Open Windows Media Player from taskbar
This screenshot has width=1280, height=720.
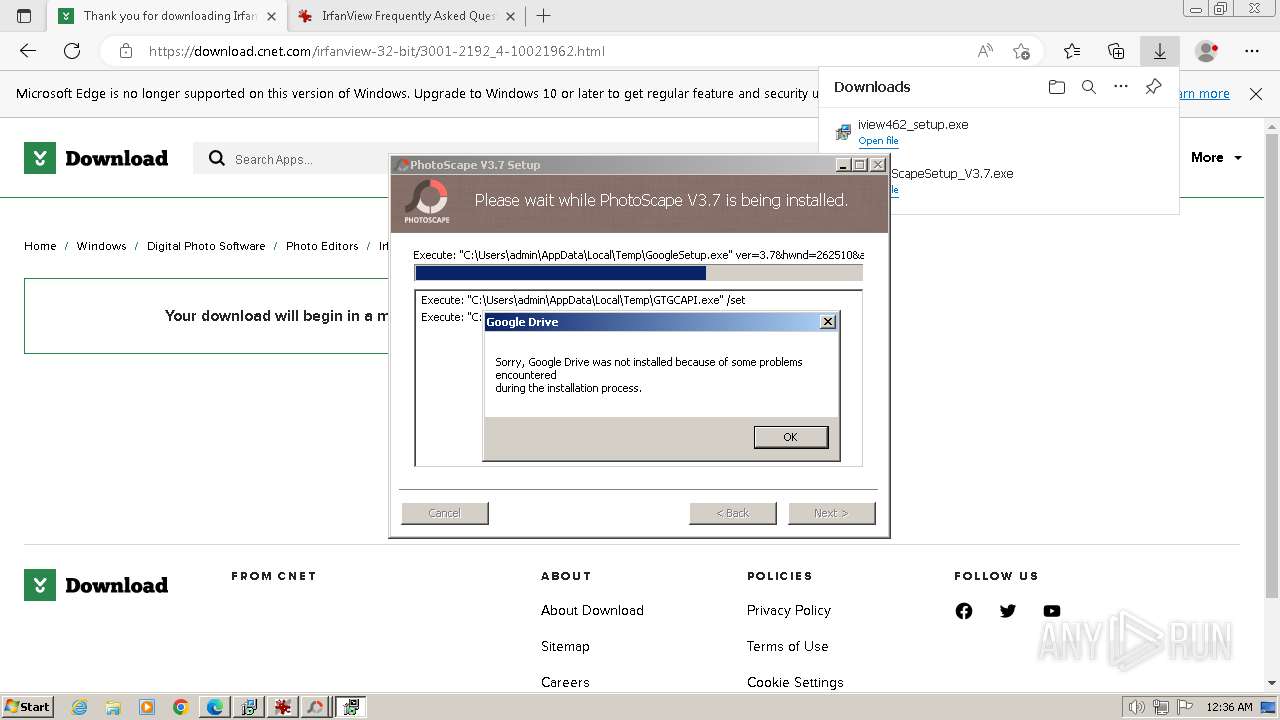pos(147,707)
